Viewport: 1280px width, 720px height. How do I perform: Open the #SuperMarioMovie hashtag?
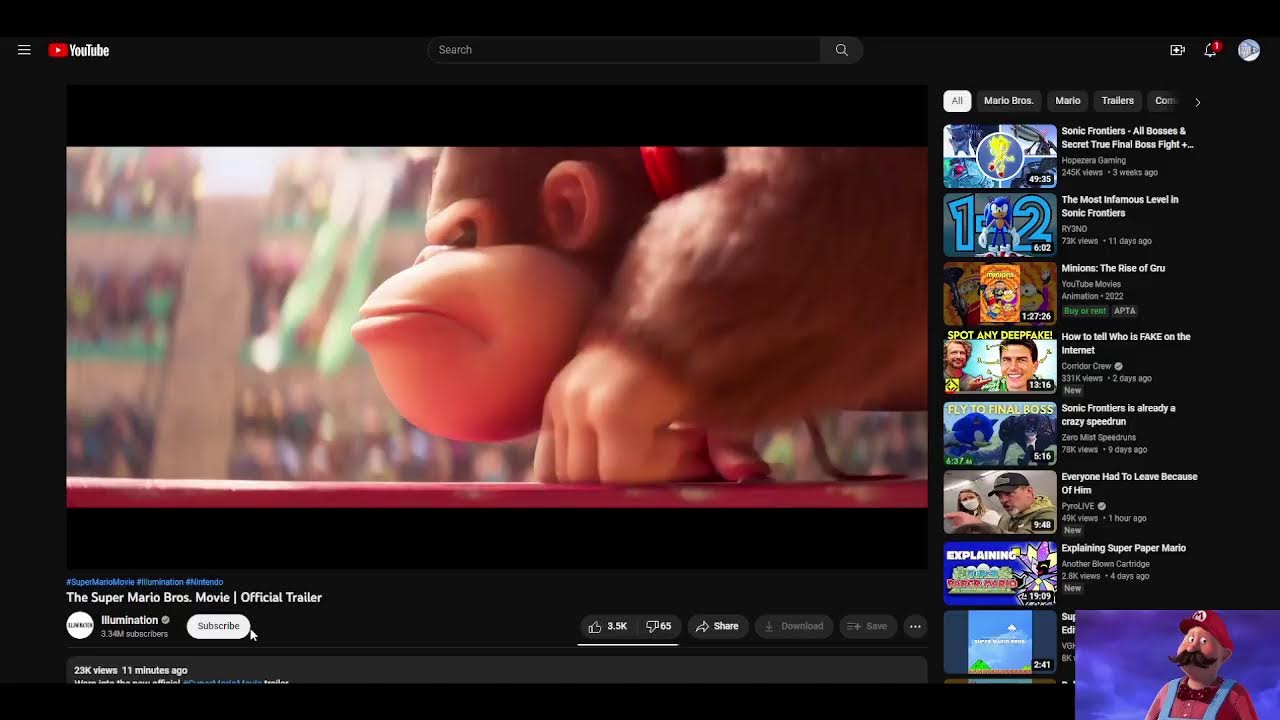[100, 582]
